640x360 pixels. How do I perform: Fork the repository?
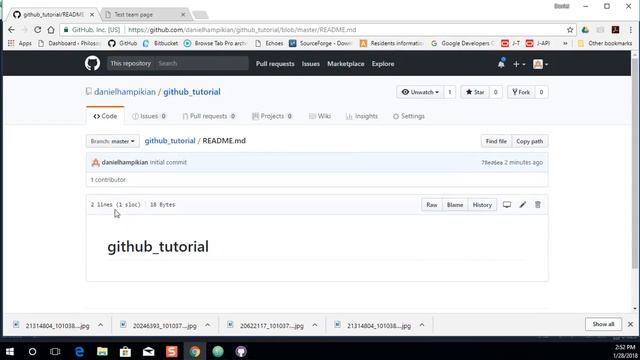point(521,92)
